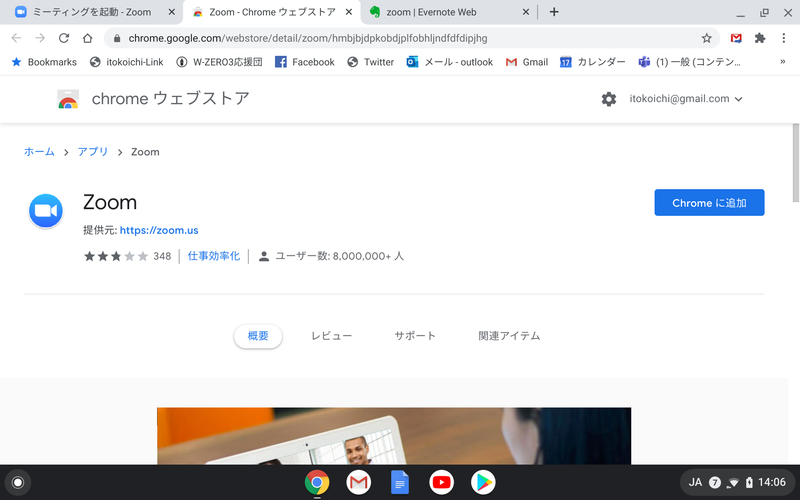Bookmark this page with the star icon
Screen dimensions: 800x500
pyautogui.click(x=706, y=38)
